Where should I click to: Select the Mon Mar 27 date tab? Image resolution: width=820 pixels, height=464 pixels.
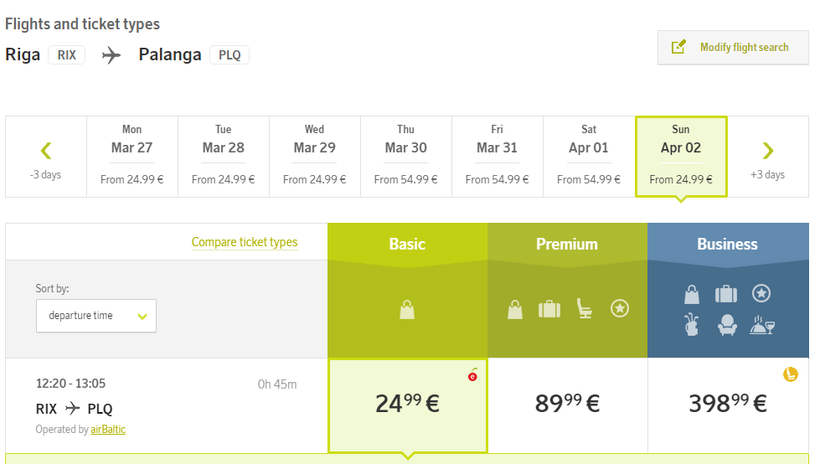pos(132,157)
